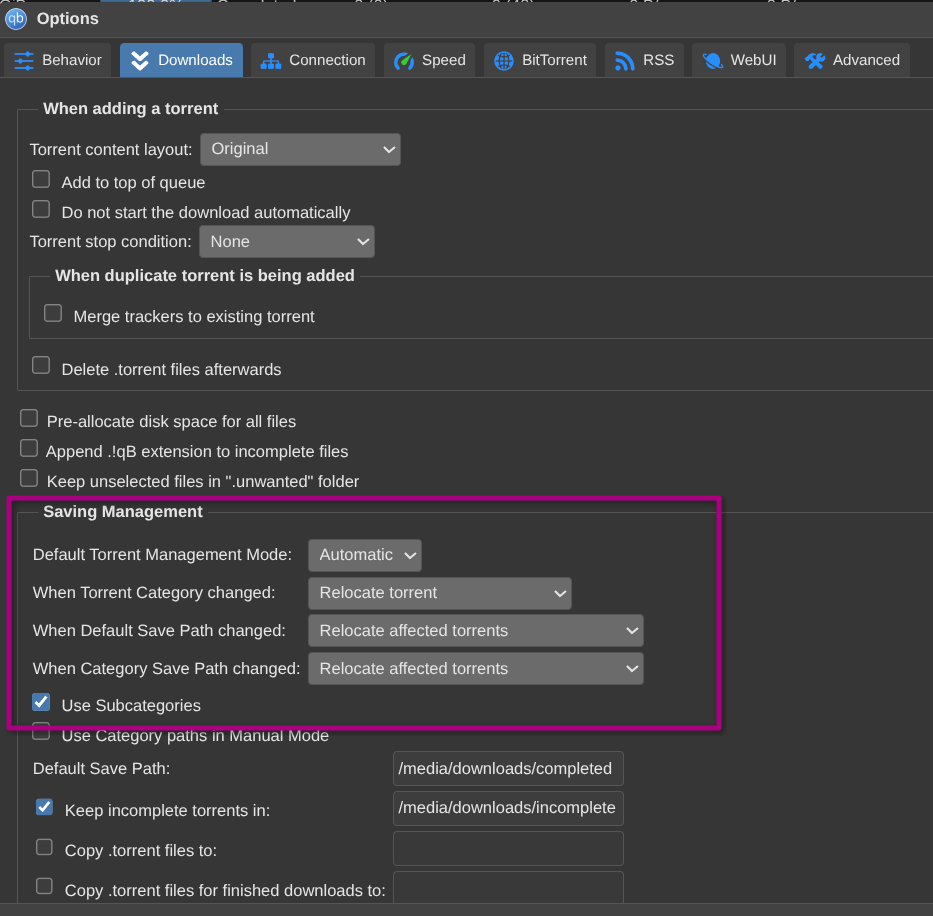Uncheck the Use Subcategories checkbox
Screen dimensions: 933x916
pyautogui.click(x=41, y=702)
